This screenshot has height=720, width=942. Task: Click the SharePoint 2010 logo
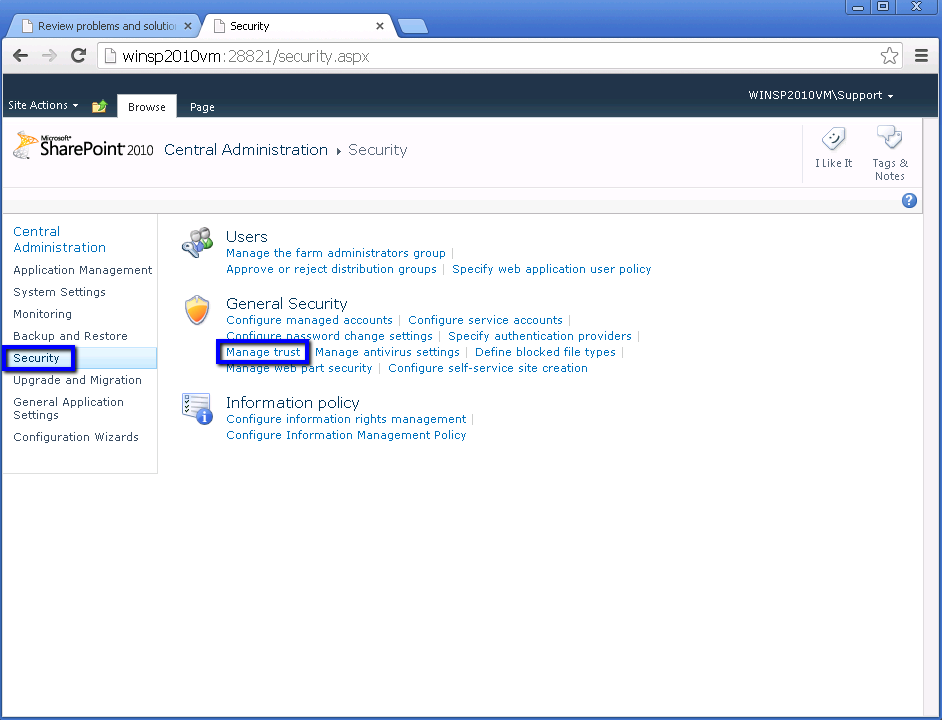click(x=83, y=147)
